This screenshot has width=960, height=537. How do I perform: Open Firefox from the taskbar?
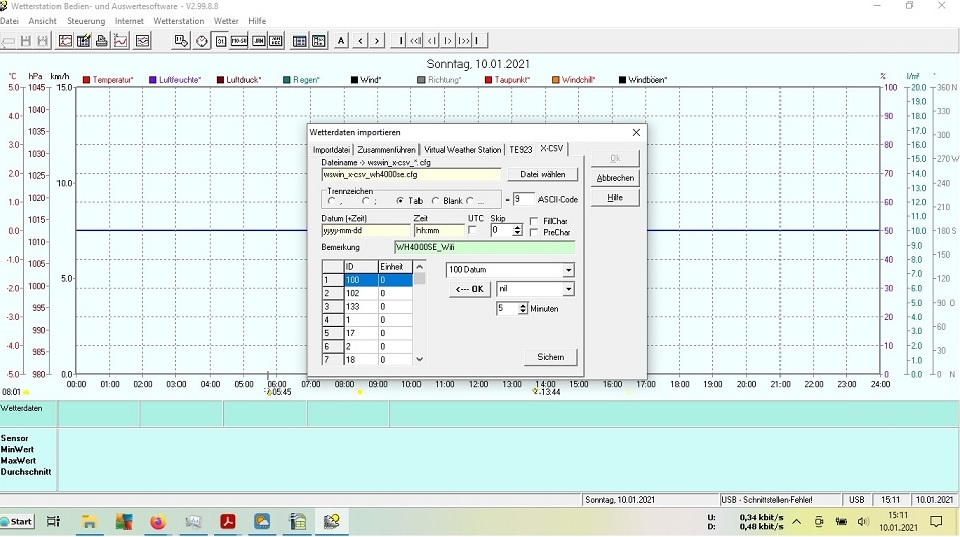pyautogui.click(x=158, y=521)
